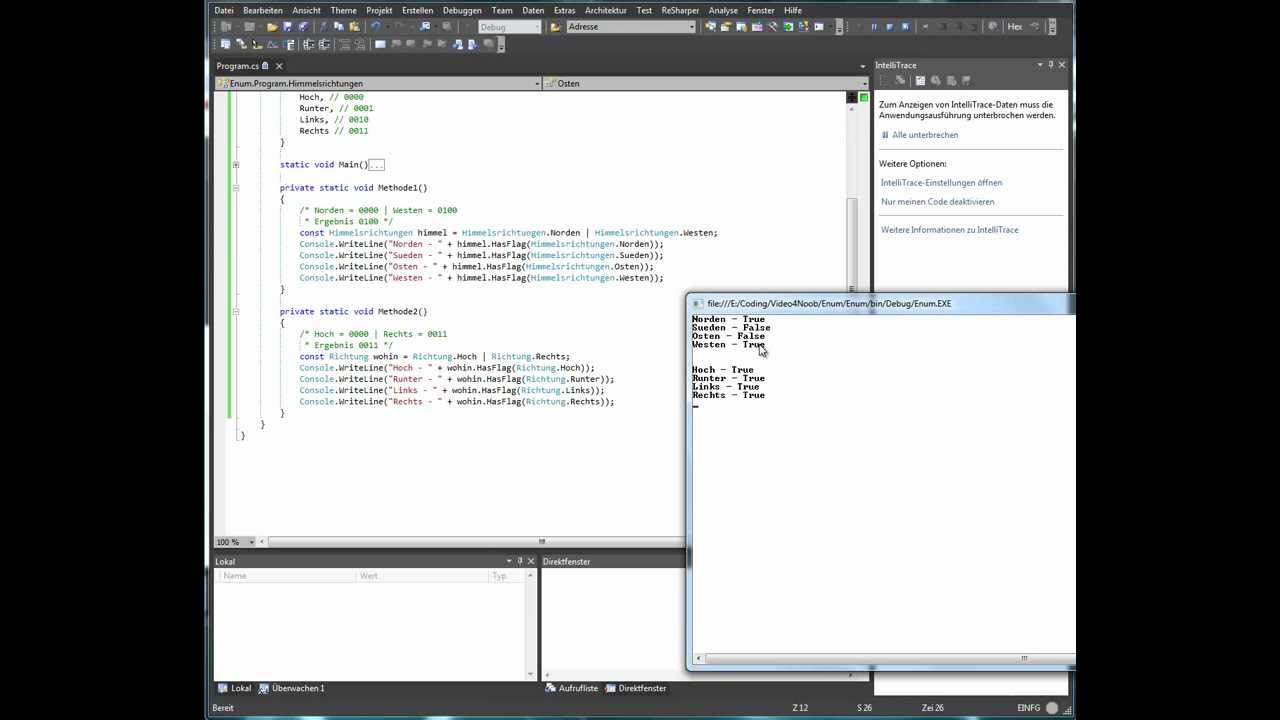Click the Name column header in Lokal

286,576
